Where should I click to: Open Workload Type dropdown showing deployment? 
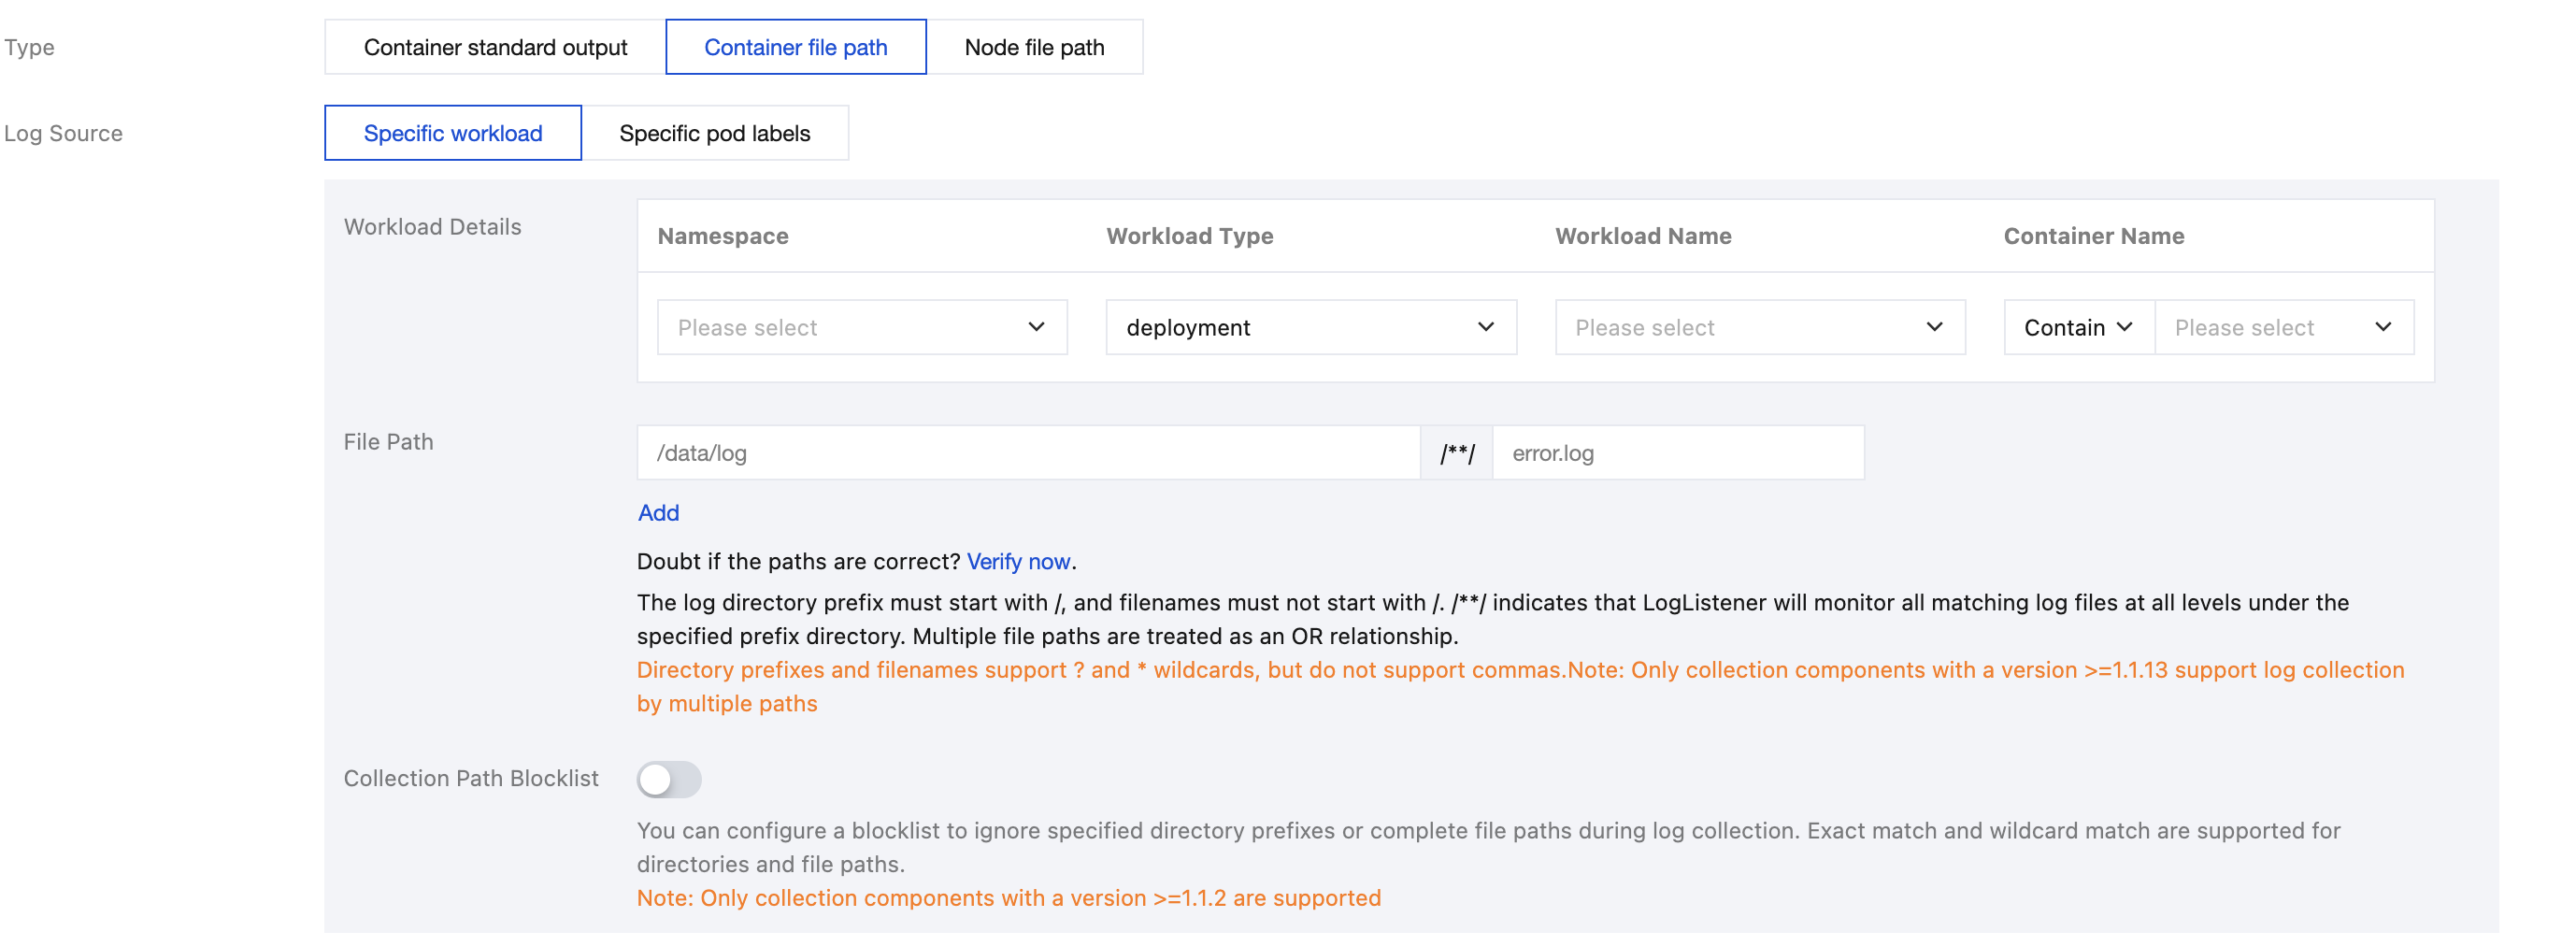(x=1295, y=327)
